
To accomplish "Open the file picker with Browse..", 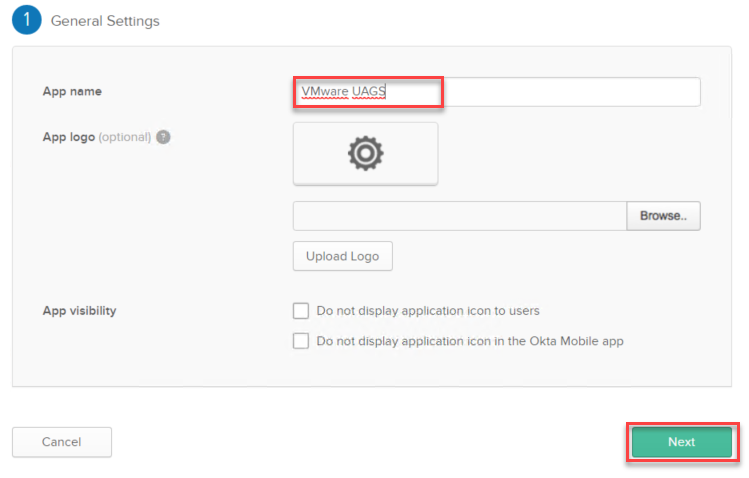I will click(x=663, y=216).
